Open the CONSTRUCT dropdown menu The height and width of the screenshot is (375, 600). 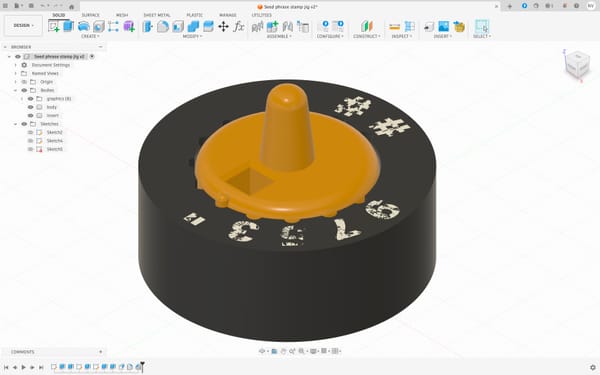pos(367,36)
